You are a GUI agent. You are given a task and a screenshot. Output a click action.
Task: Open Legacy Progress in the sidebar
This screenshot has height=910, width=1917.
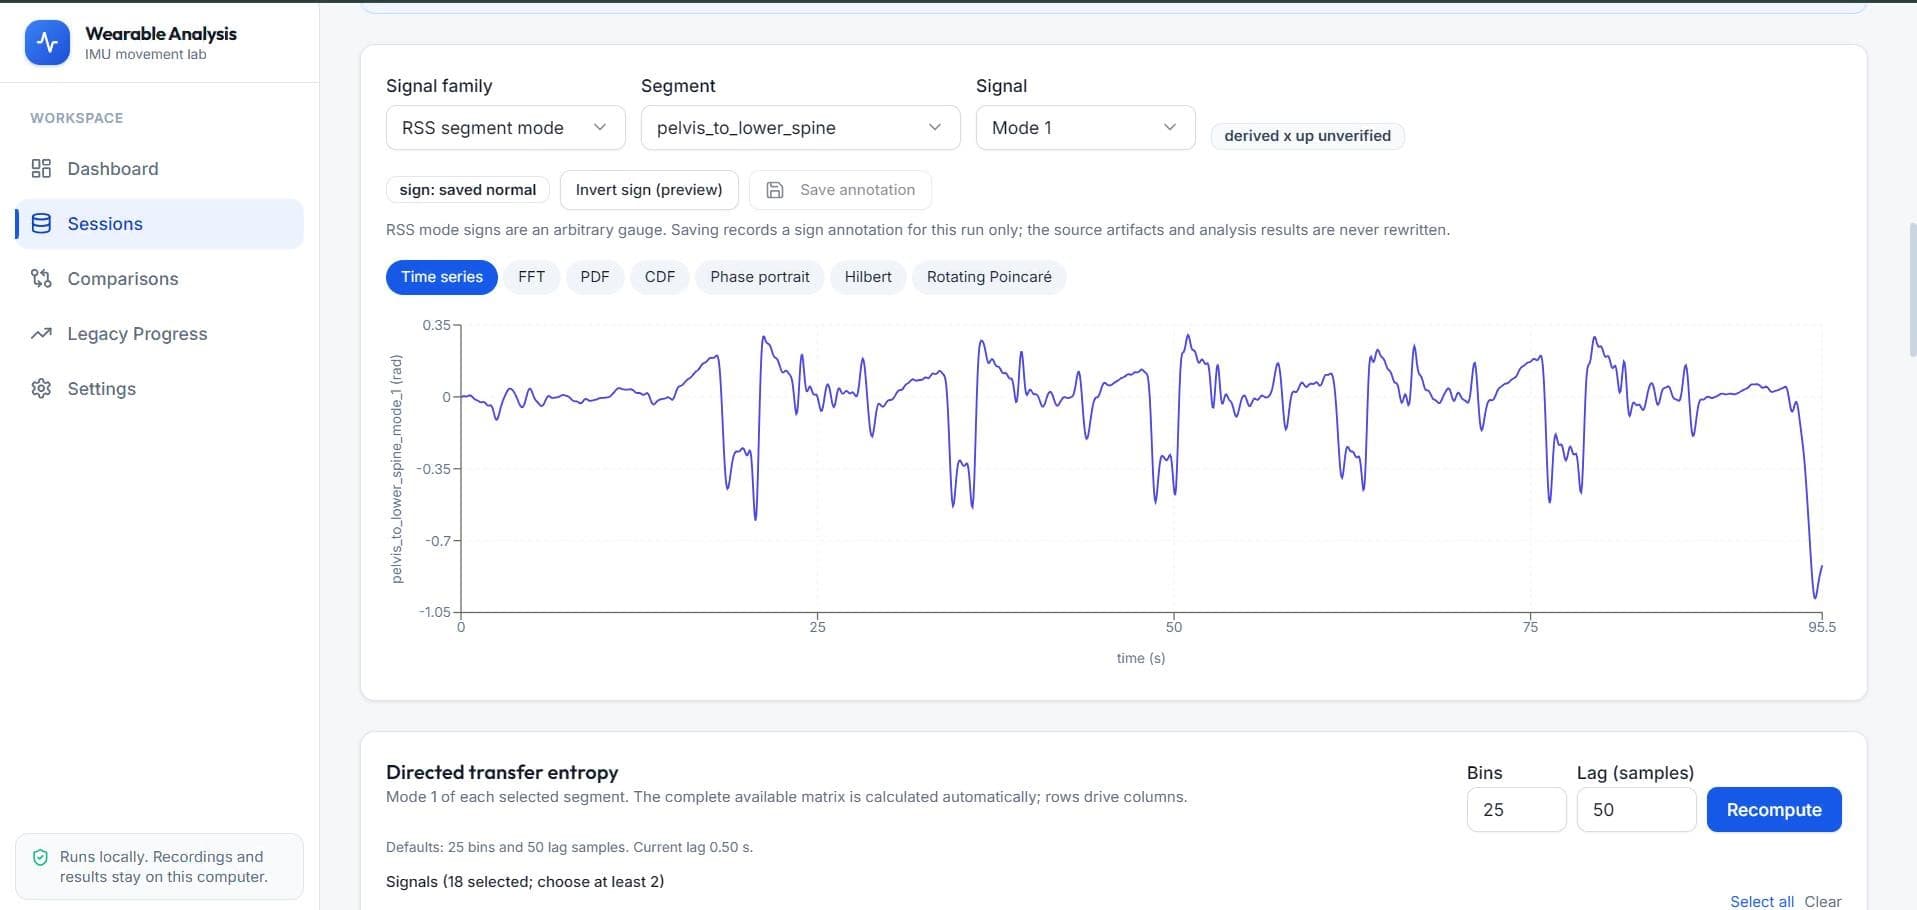(x=160, y=333)
